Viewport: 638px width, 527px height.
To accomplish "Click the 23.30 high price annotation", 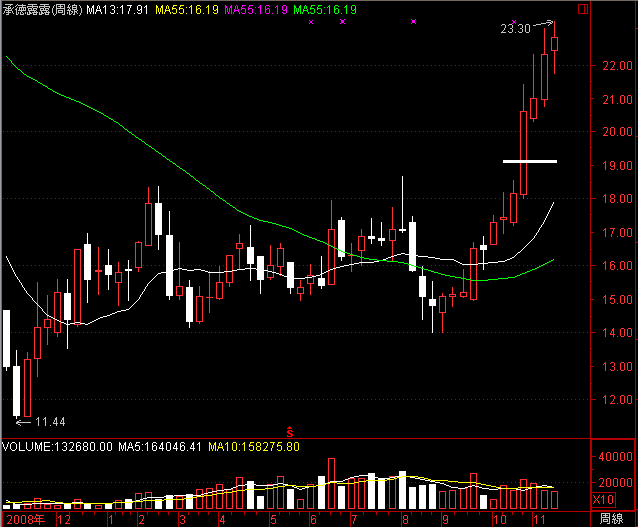I will [515, 28].
